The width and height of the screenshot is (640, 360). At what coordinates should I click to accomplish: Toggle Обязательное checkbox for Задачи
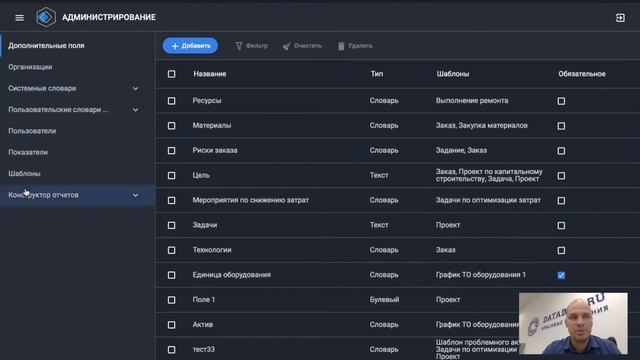coord(561,225)
